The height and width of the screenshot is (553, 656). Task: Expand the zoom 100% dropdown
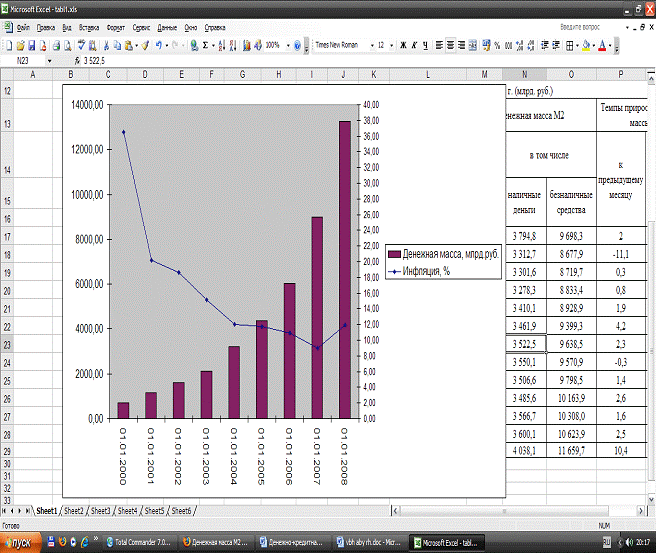coord(290,45)
